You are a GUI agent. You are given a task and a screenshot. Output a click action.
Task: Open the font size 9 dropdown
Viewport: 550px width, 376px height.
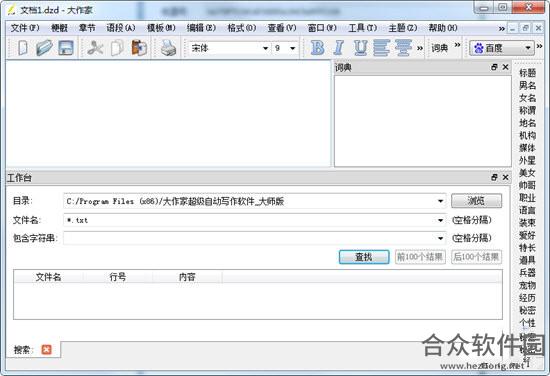(x=293, y=48)
